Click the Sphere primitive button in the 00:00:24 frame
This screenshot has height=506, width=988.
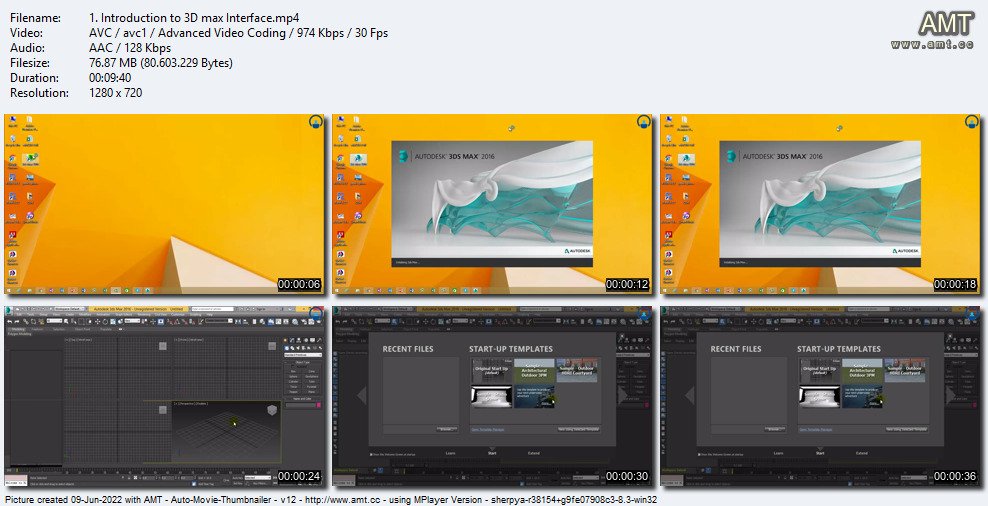pos(293,377)
